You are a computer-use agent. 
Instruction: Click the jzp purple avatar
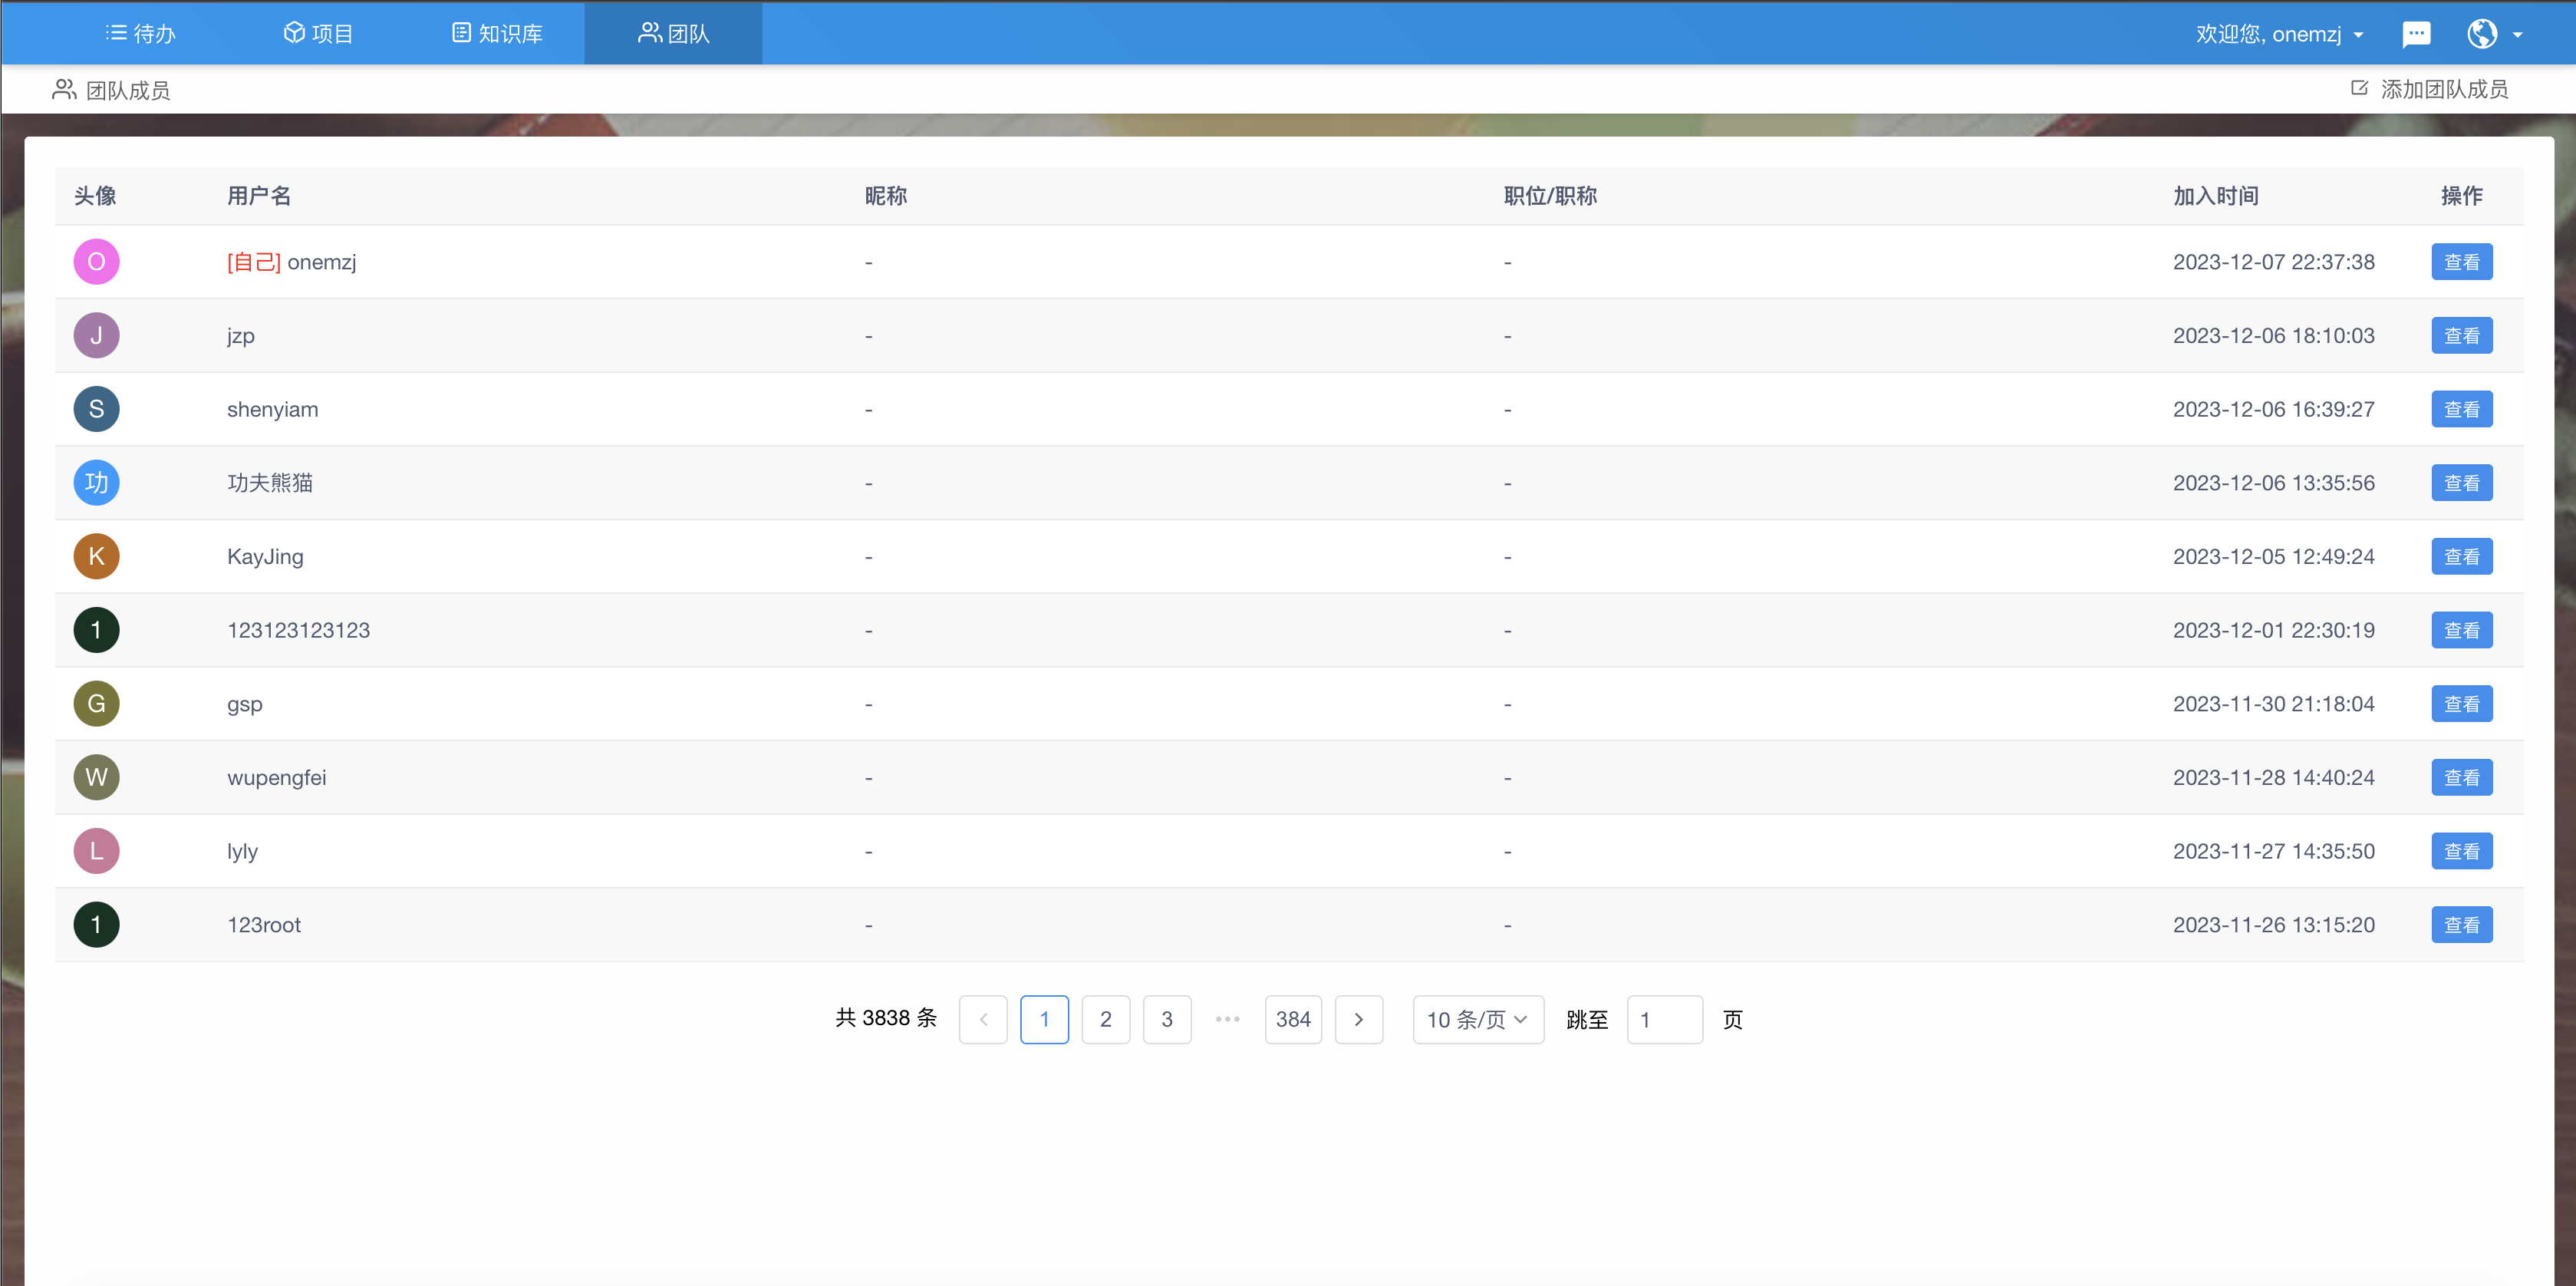point(96,336)
